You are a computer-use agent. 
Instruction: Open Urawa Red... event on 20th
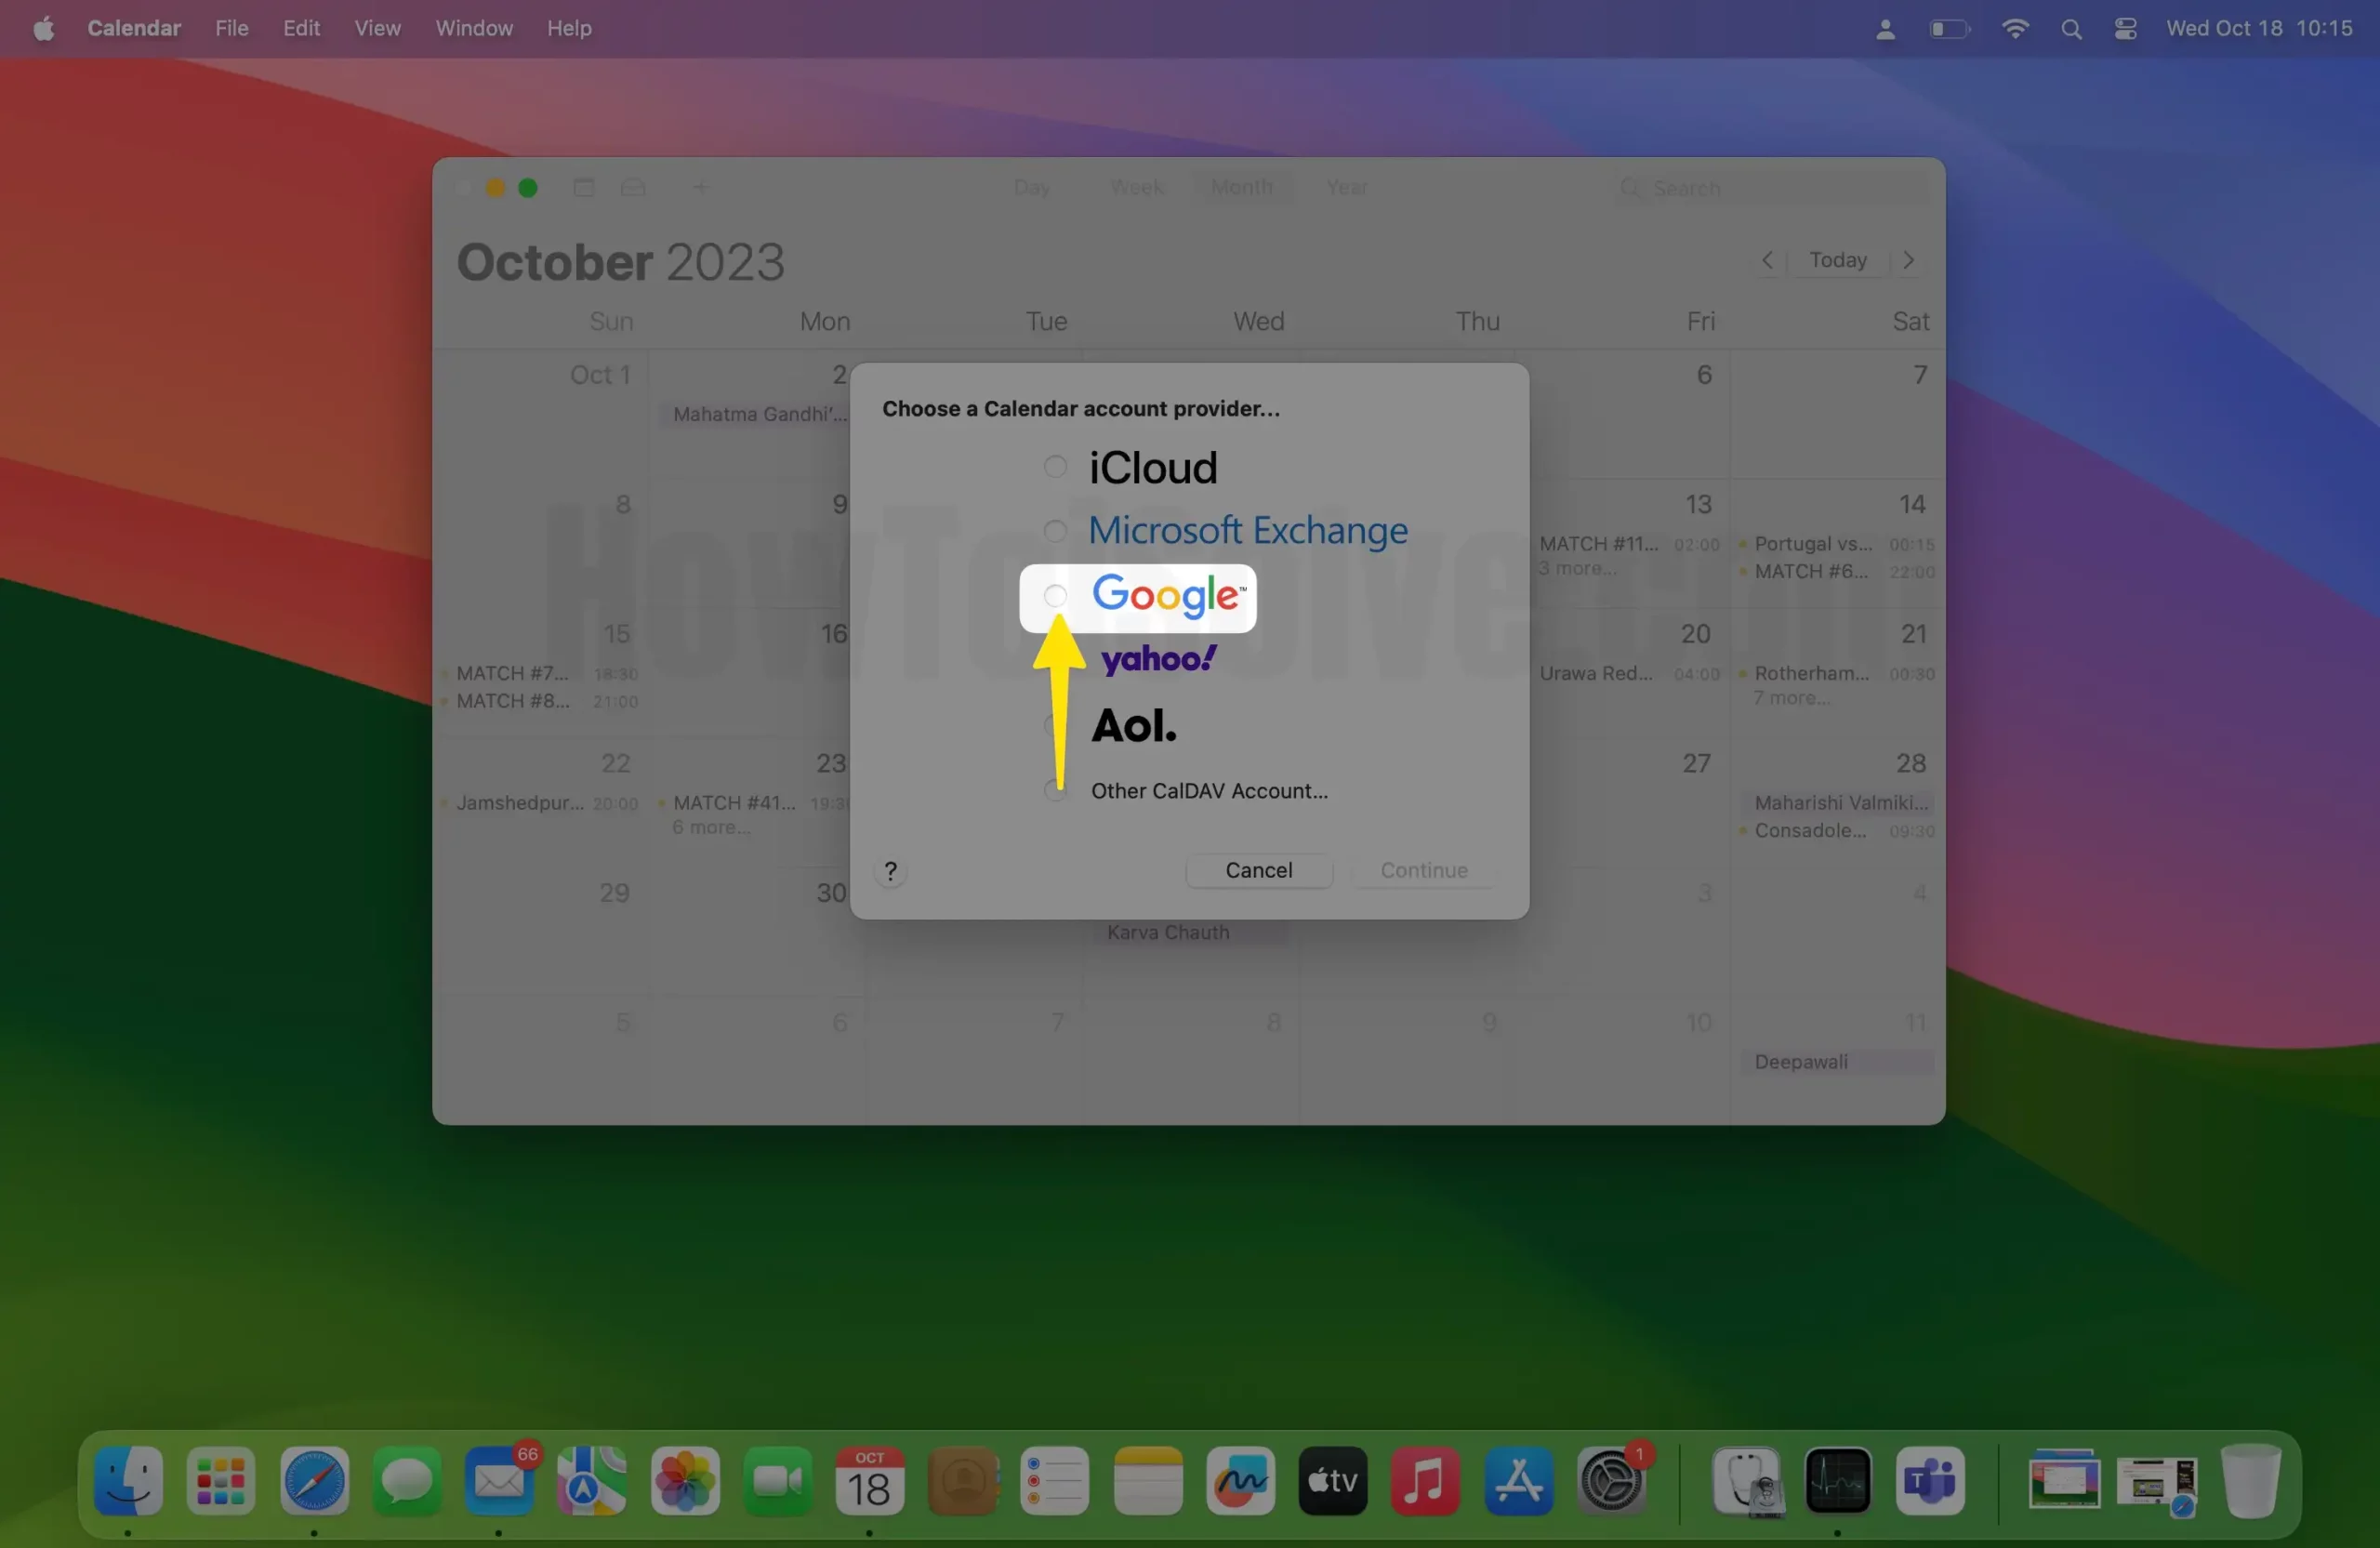(x=1629, y=673)
